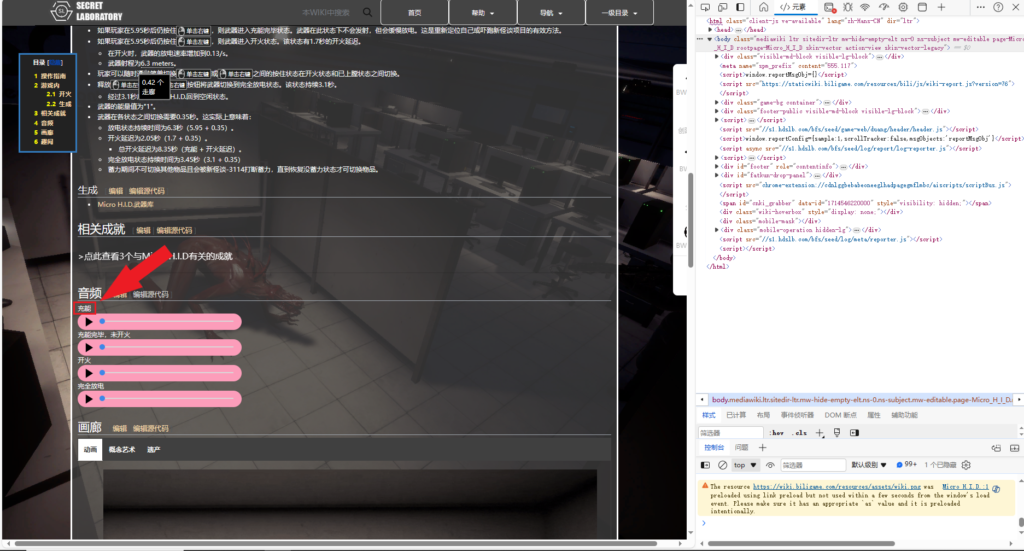Image resolution: width=1024 pixels, height=551 pixels.
Task: Add a new style rule plus icon
Action: pyautogui.click(x=820, y=433)
